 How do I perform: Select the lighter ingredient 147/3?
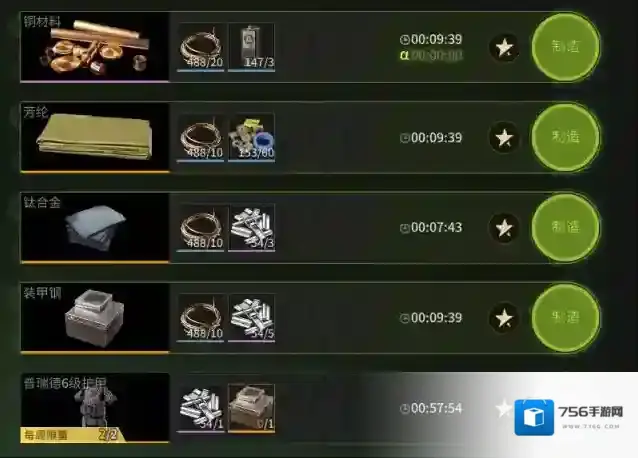(x=251, y=47)
